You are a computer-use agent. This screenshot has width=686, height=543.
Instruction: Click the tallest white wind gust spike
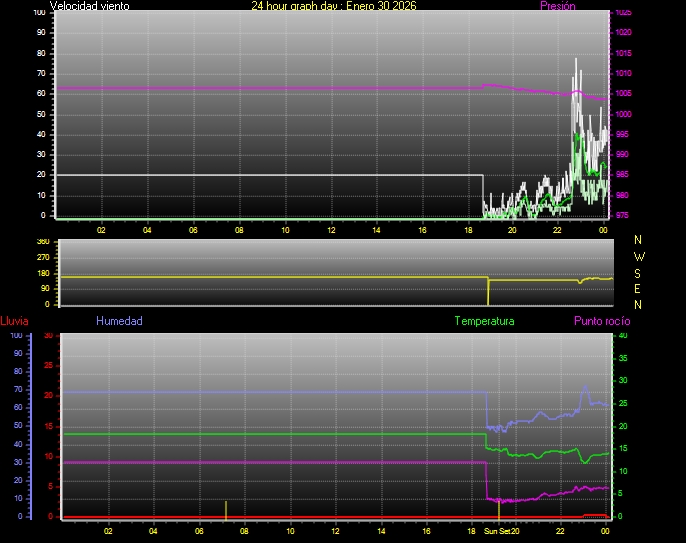point(576,62)
